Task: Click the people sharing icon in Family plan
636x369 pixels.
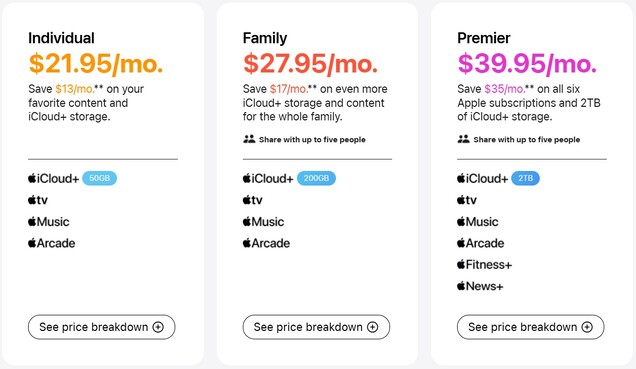Action: tap(249, 139)
